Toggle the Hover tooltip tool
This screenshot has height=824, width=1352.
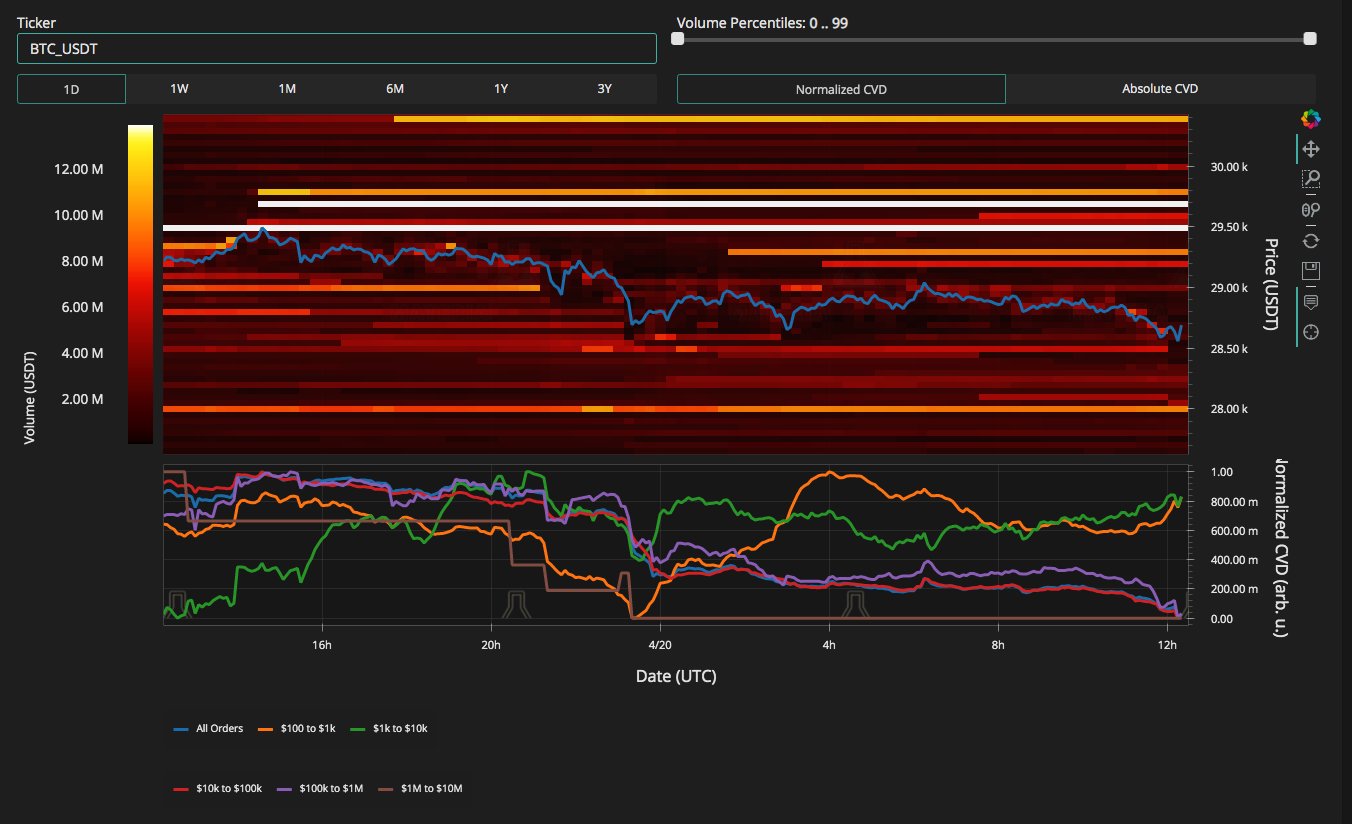1310,301
